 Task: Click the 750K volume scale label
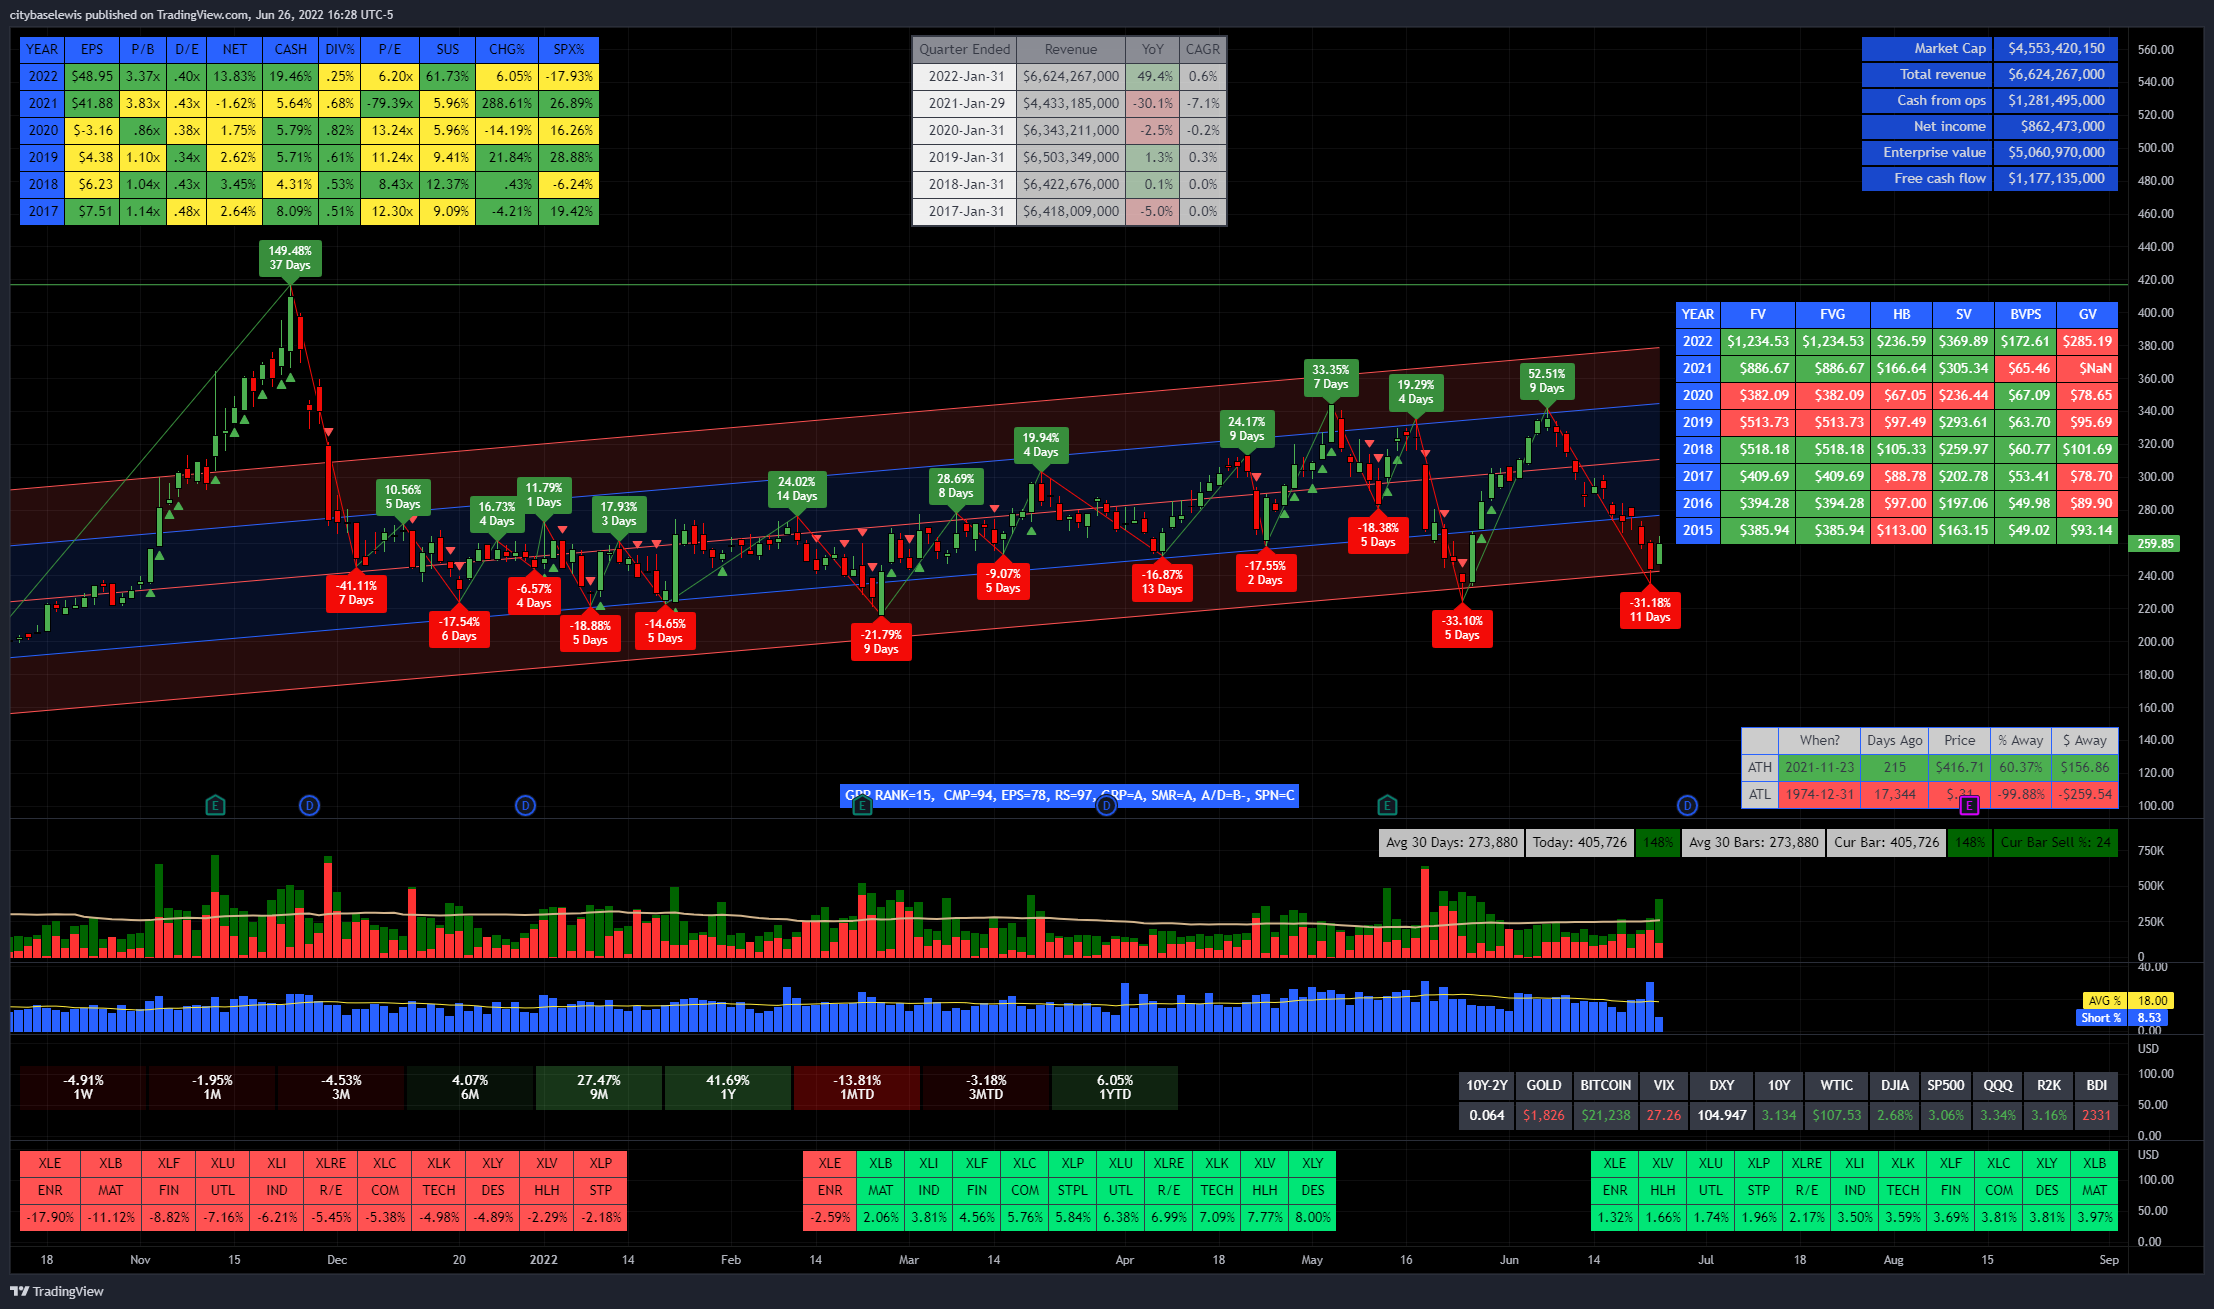click(x=2150, y=851)
